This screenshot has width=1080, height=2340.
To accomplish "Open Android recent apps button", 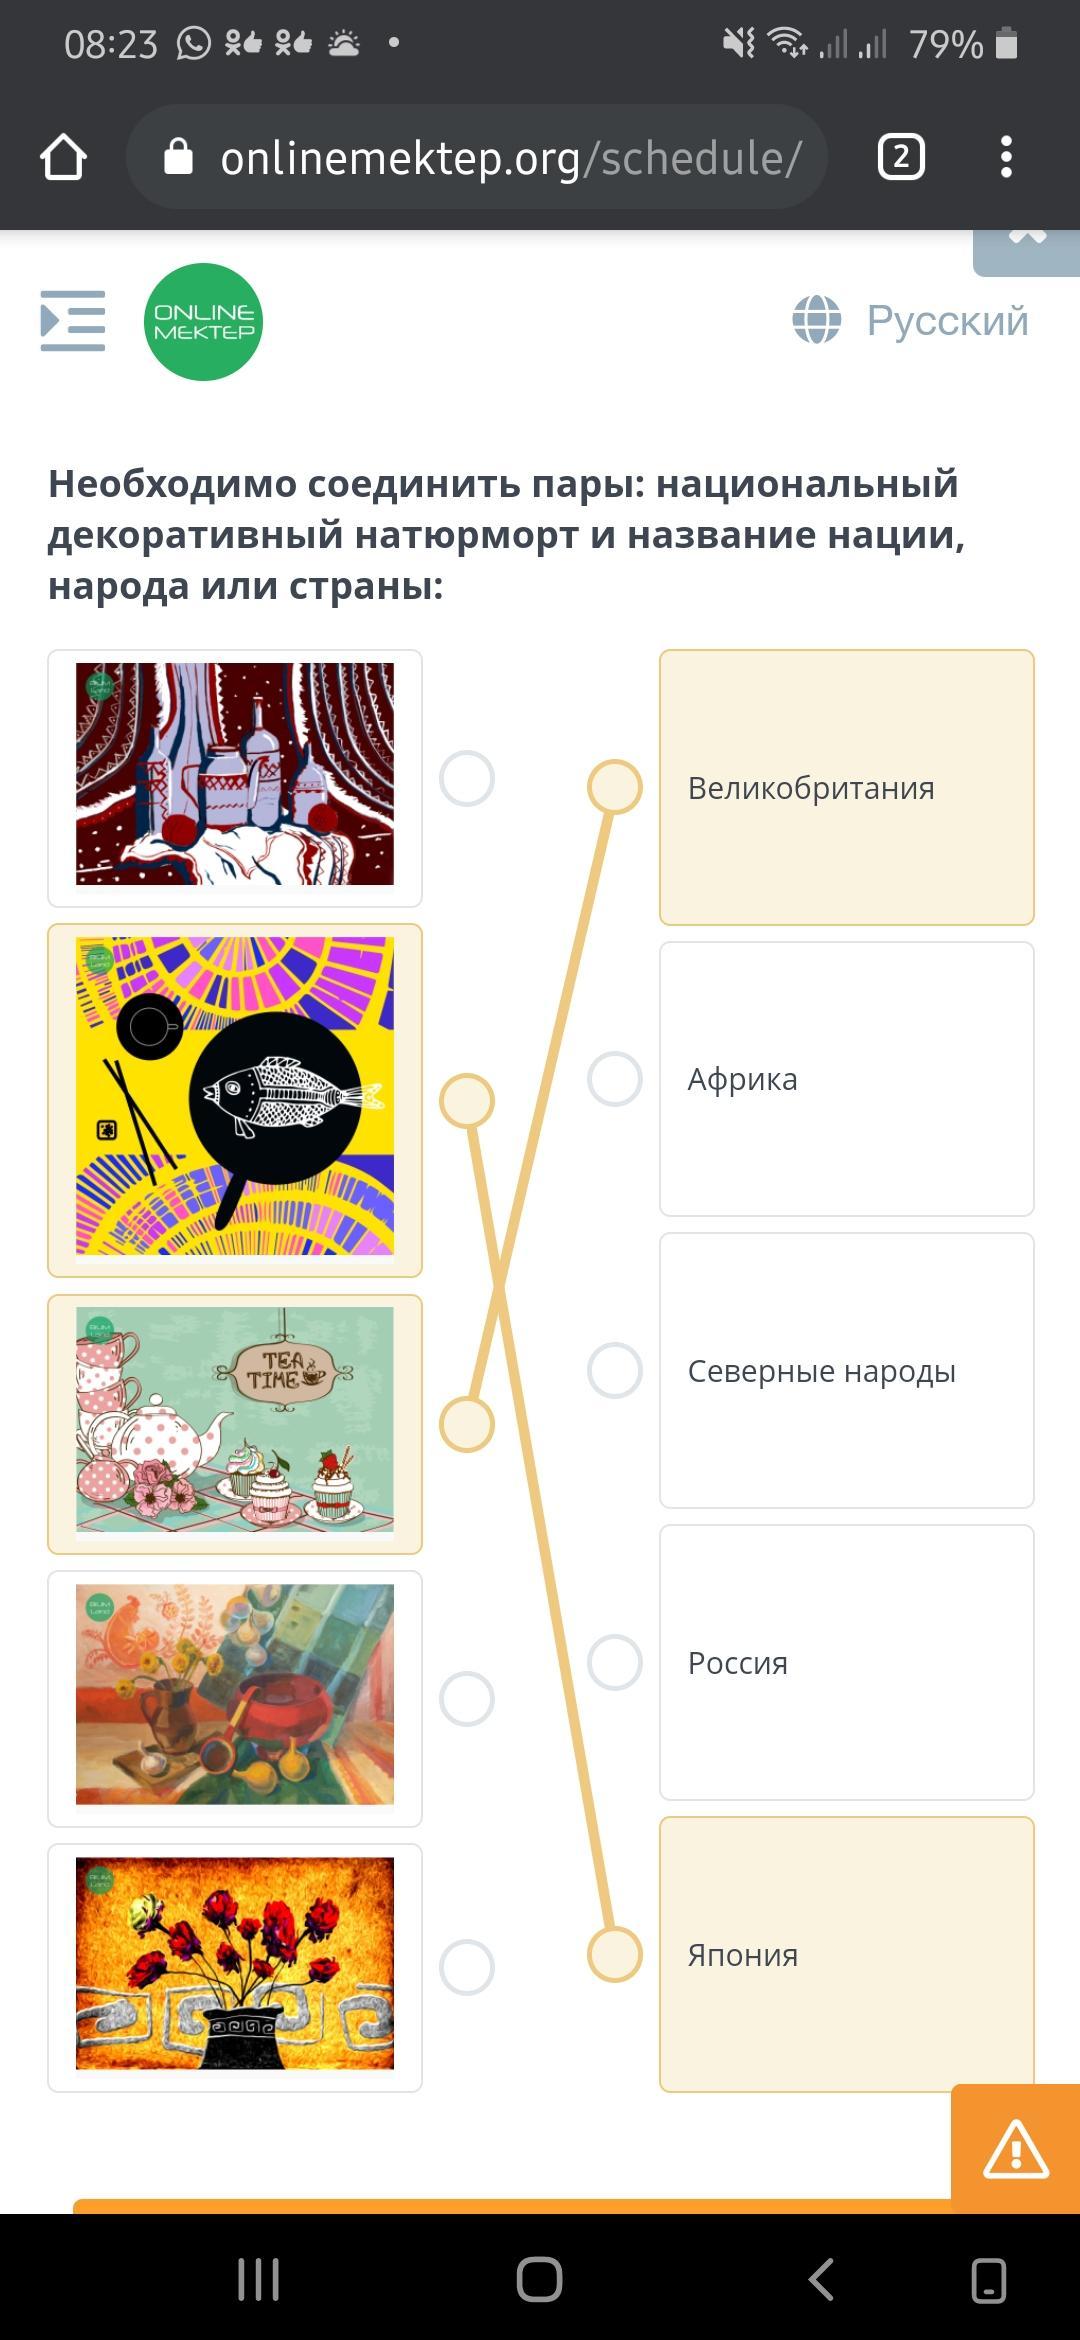I will 258,2281.
